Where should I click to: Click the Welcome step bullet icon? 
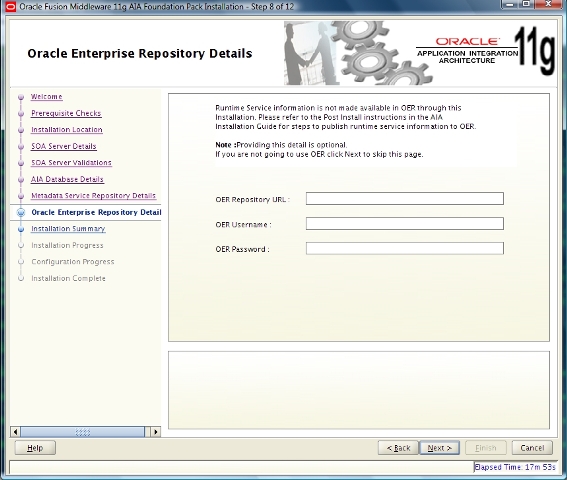(21, 97)
